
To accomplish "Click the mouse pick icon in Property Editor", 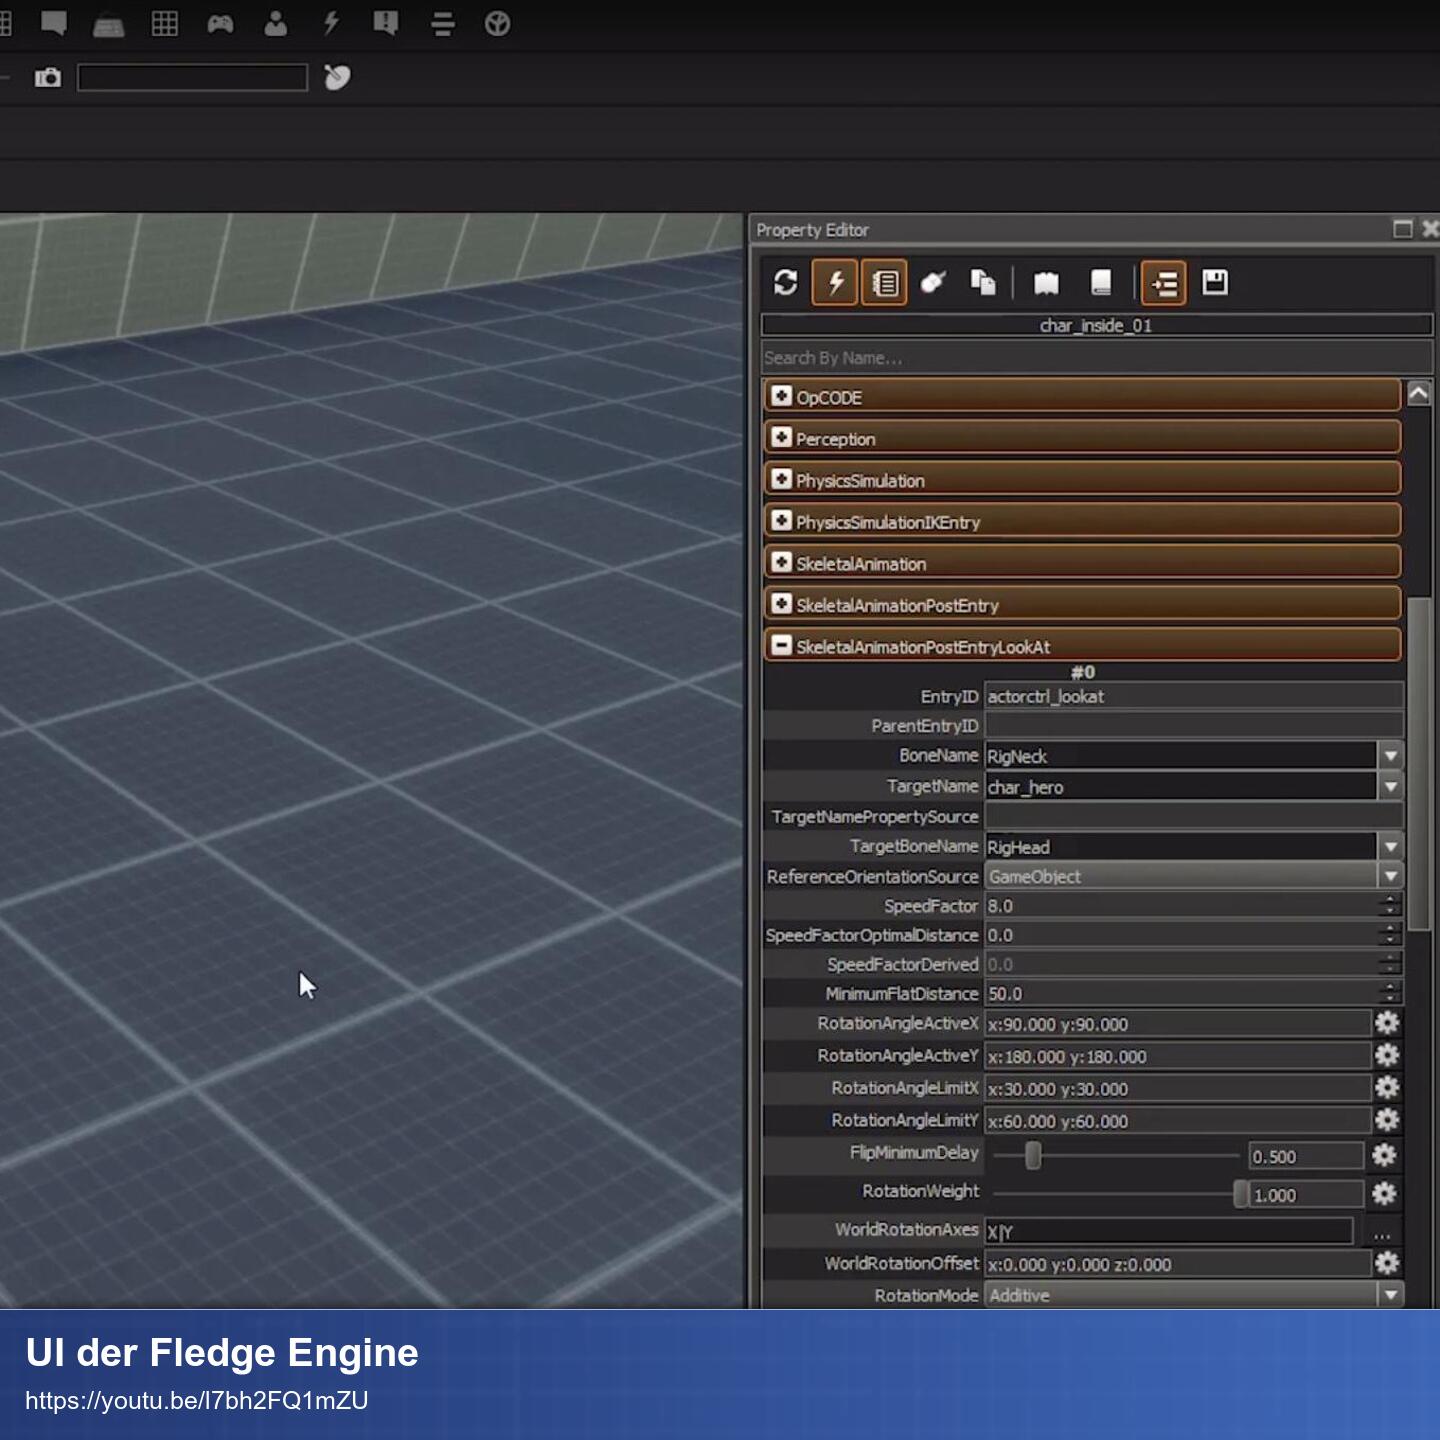I will (933, 283).
